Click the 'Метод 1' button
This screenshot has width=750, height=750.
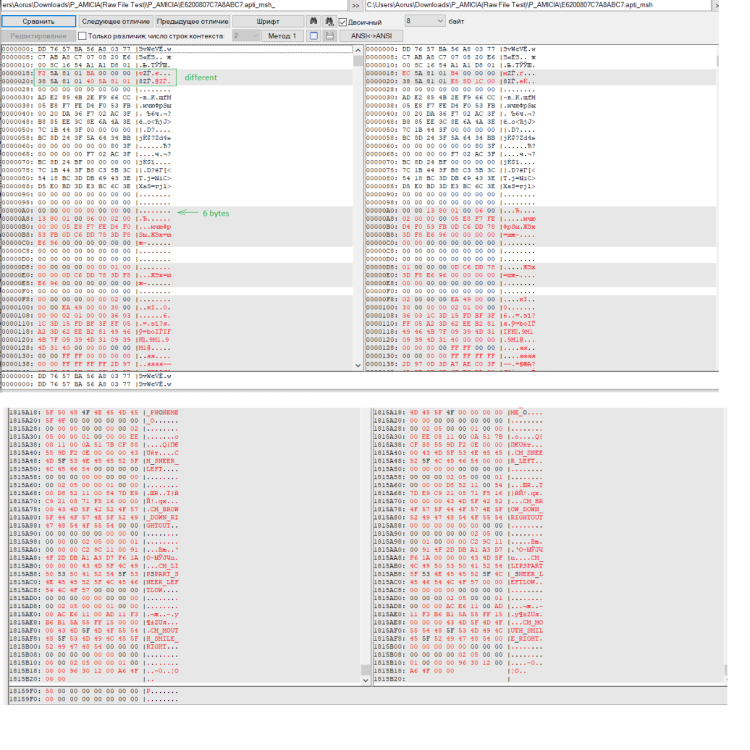point(283,35)
